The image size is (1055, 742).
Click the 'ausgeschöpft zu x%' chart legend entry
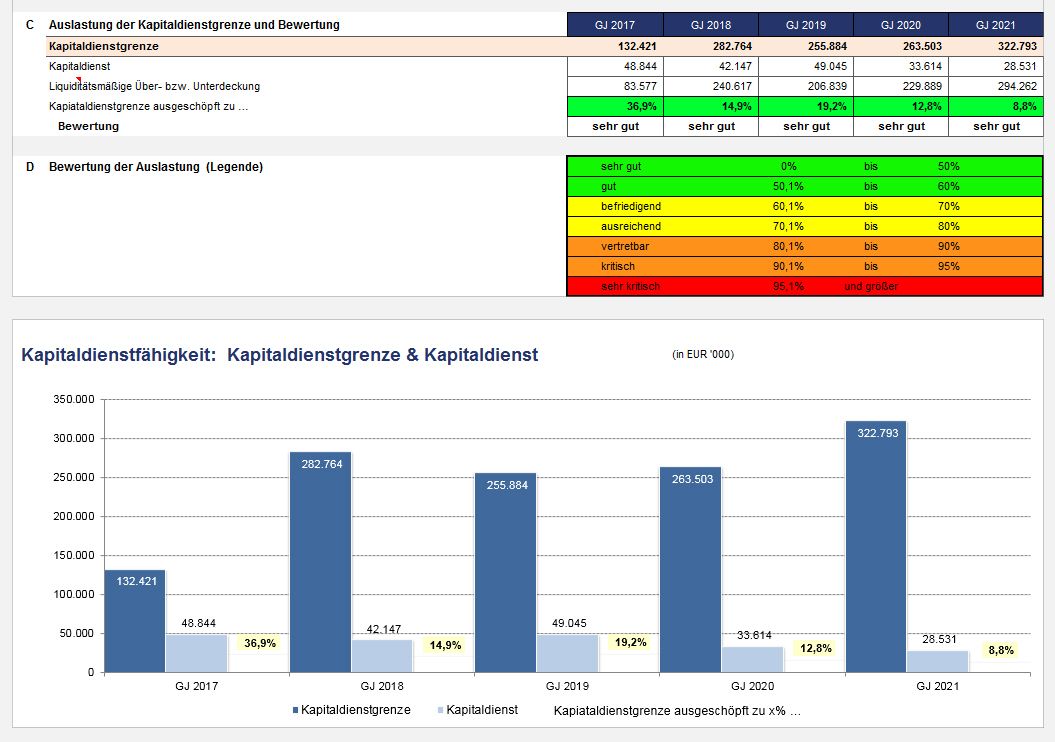pos(677,711)
